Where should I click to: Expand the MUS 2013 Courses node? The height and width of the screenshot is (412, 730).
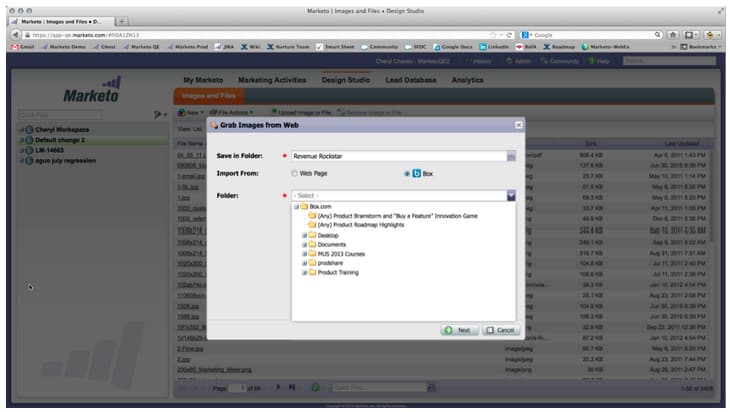[x=304, y=254]
